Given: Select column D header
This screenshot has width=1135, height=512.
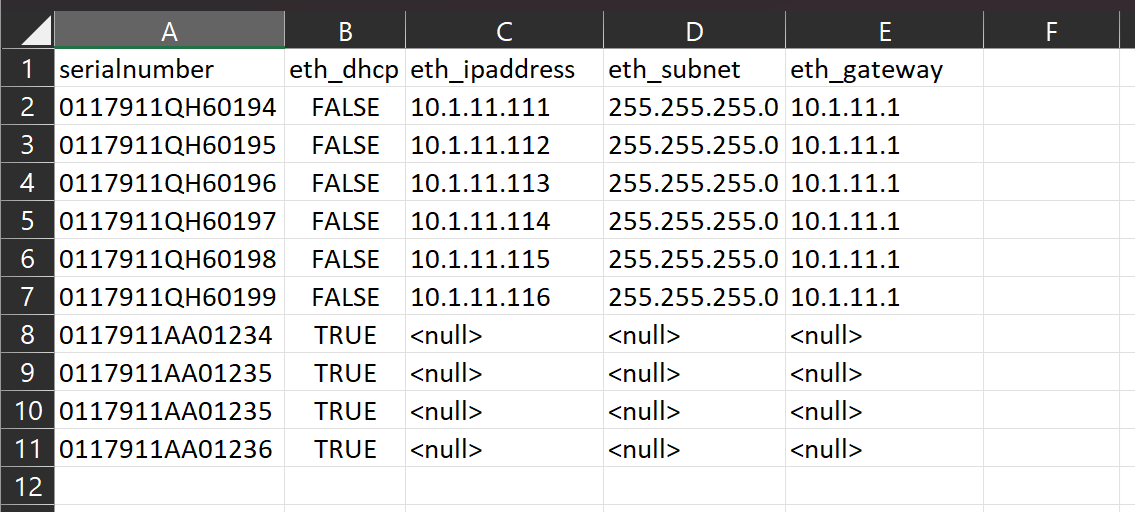Looking at the screenshot, I should (694, 32).
